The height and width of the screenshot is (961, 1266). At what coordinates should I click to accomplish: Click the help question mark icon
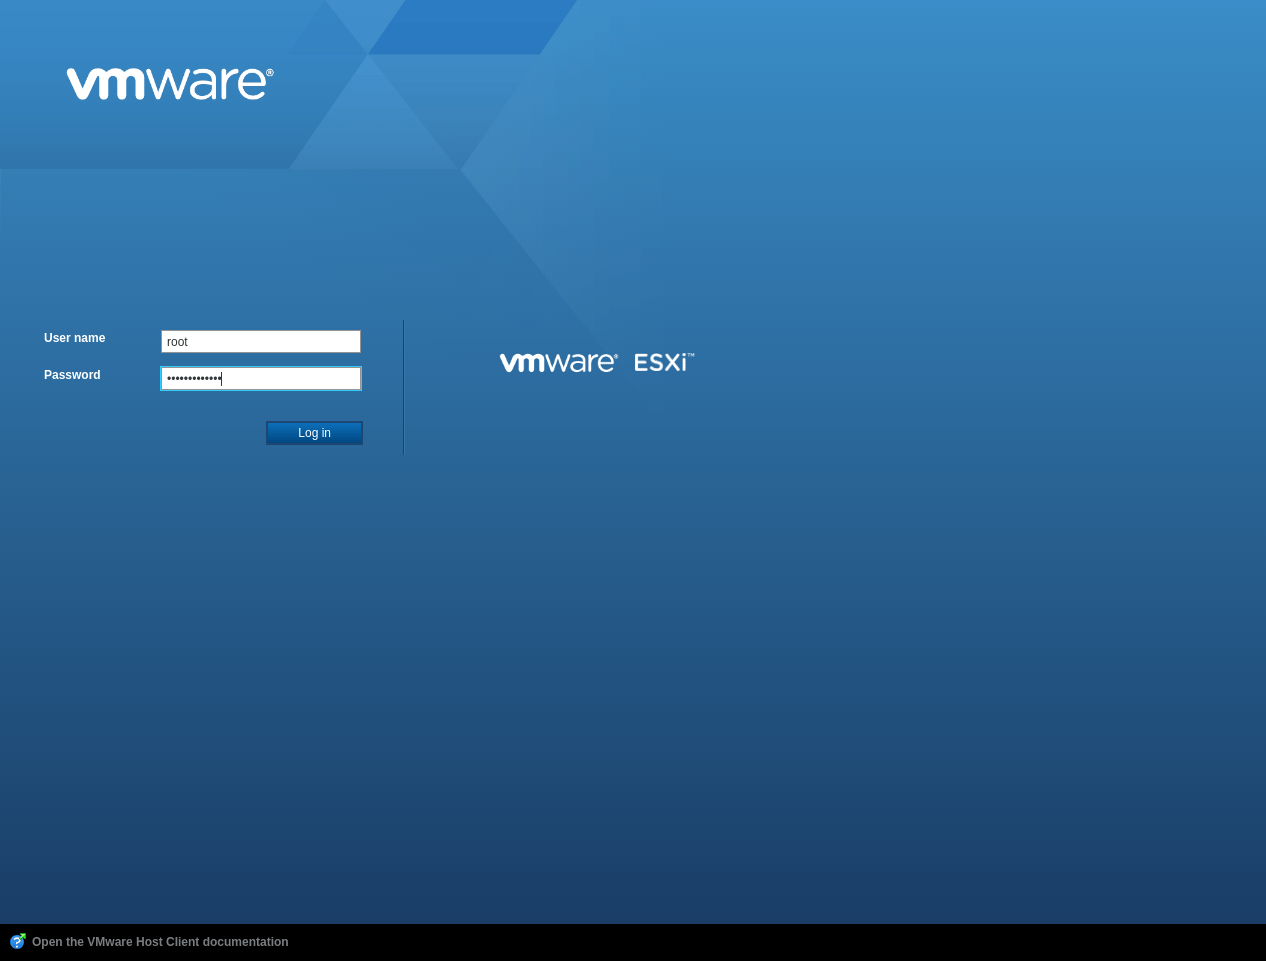pos(17,941)
